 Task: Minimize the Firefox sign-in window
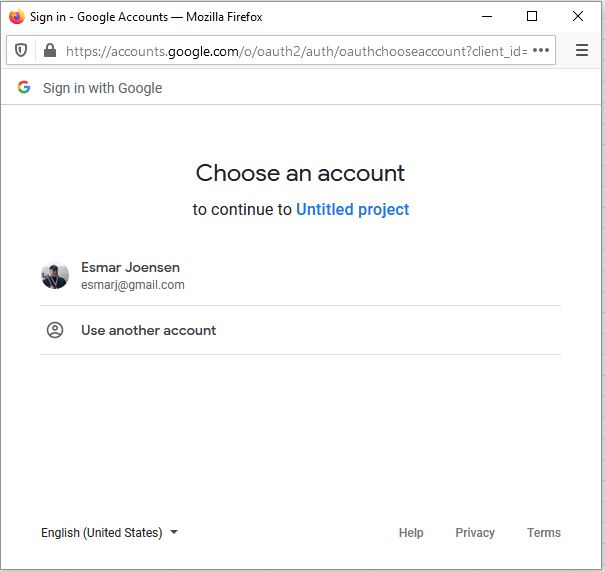tap(486, 16)
